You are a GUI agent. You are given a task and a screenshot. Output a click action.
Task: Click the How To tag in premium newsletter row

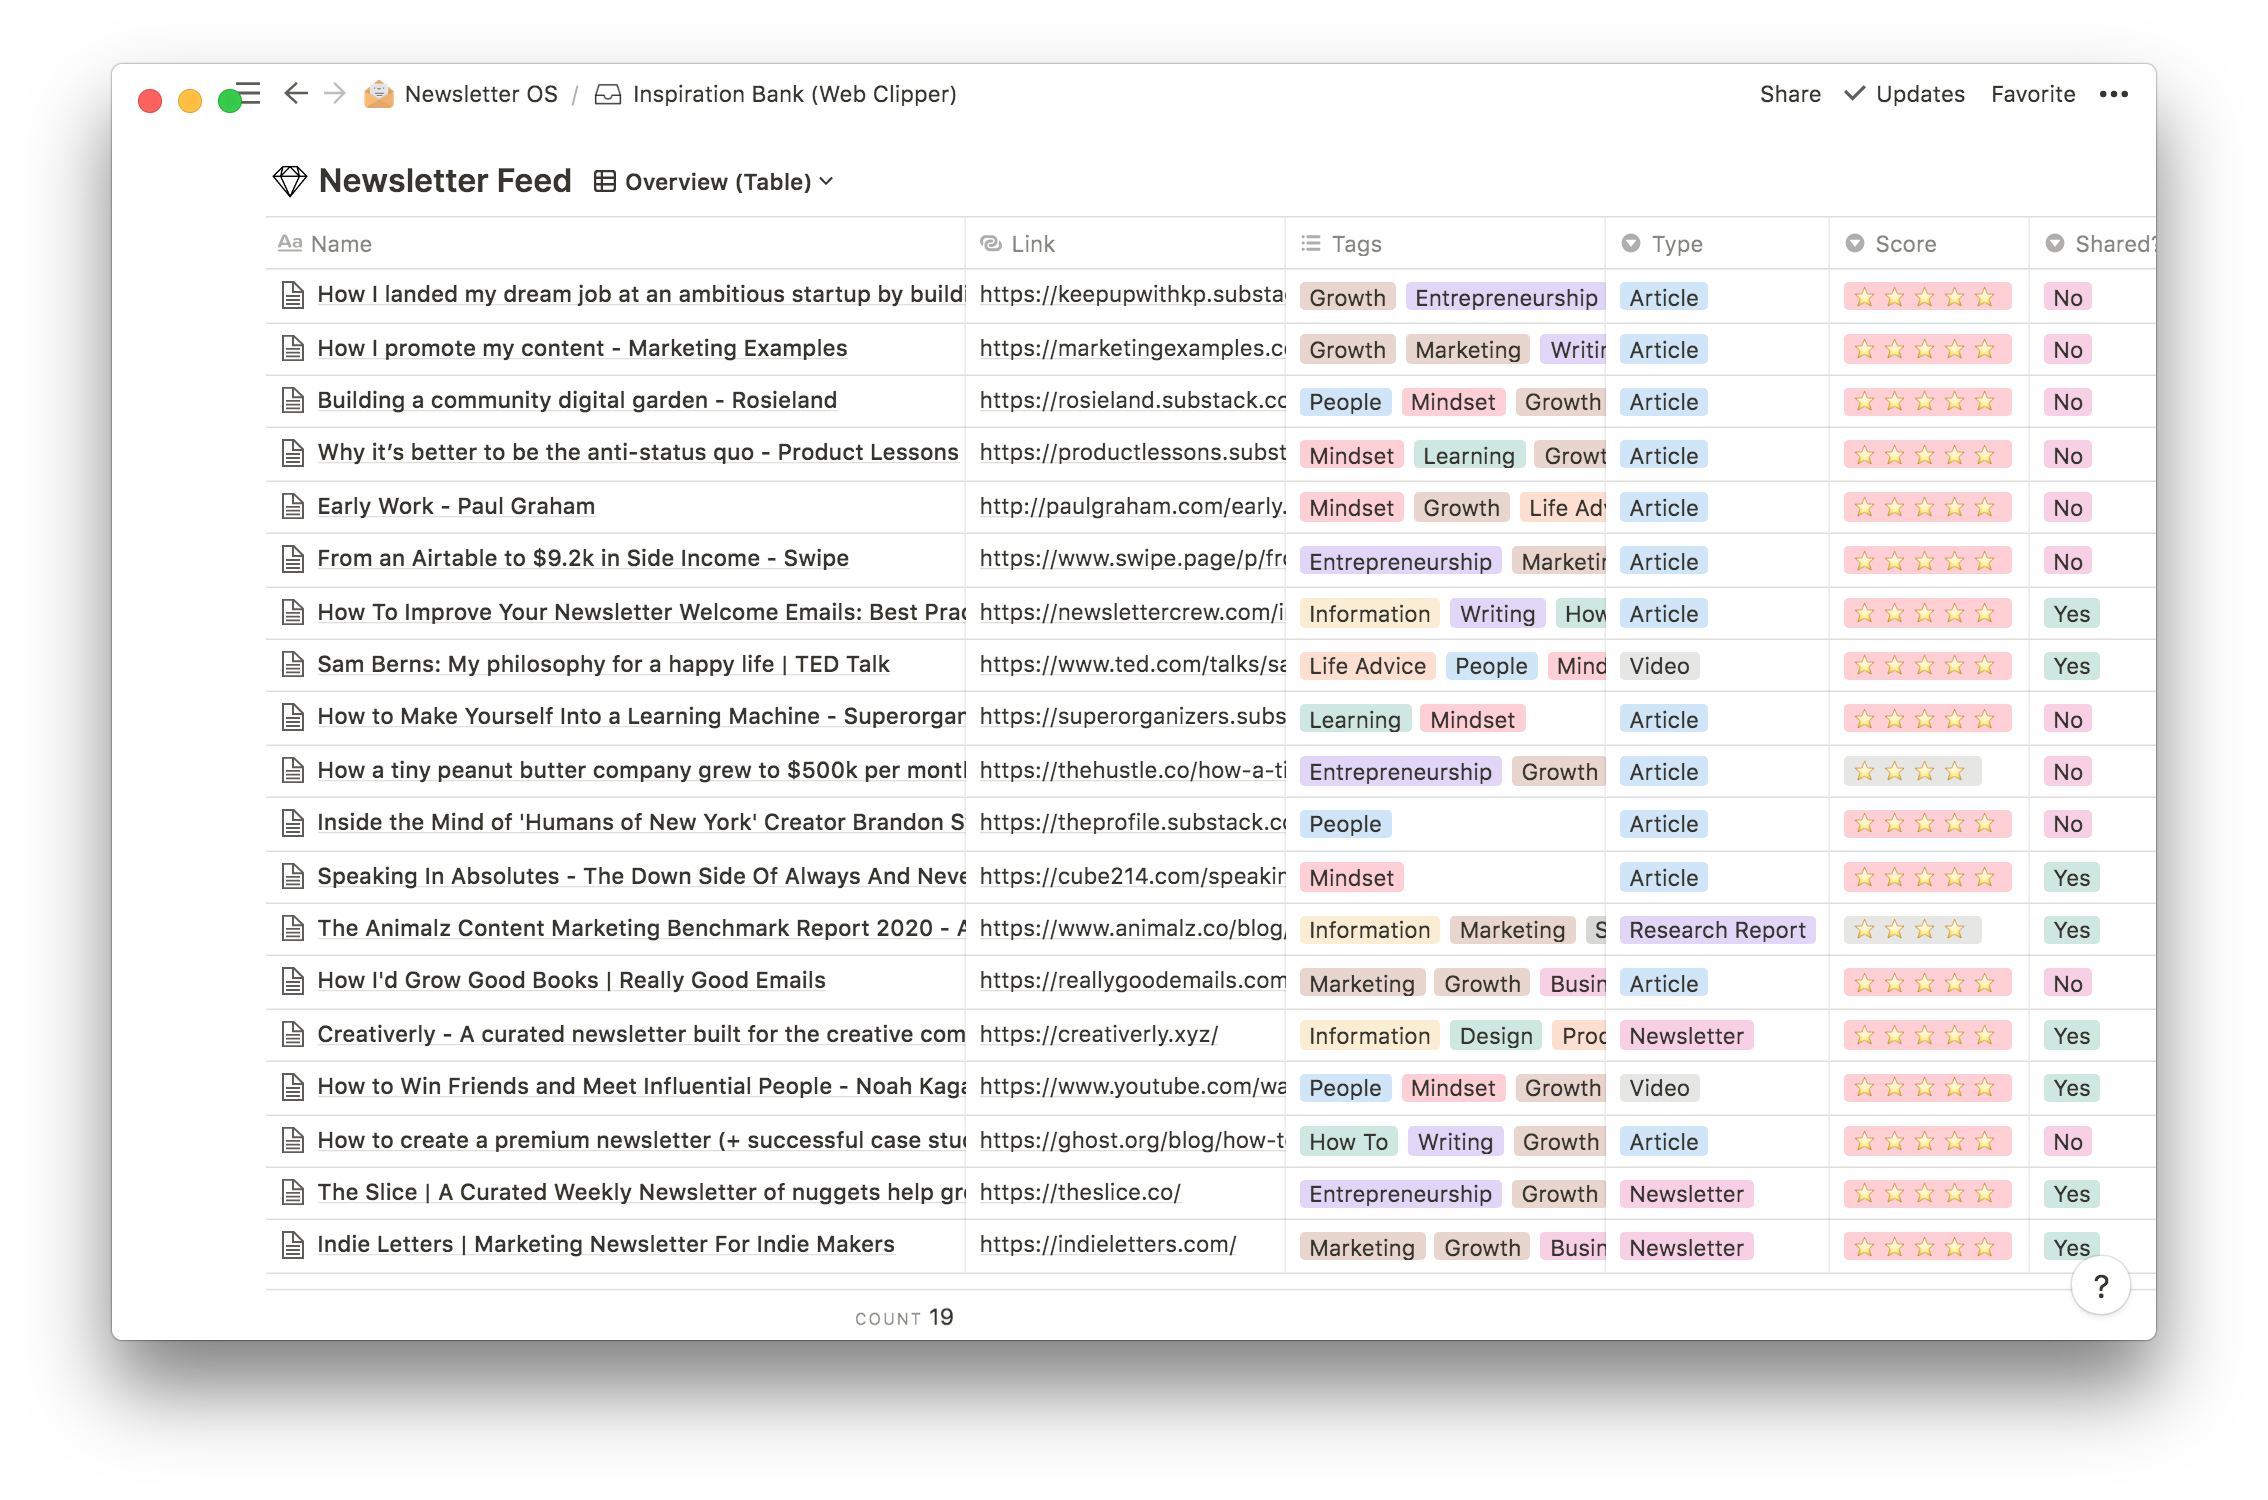(1348, 1142)
